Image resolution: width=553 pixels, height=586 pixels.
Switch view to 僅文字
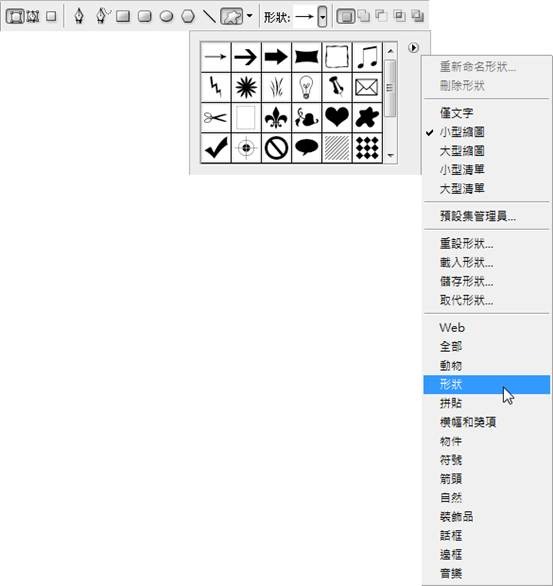[x=456, y=113]
